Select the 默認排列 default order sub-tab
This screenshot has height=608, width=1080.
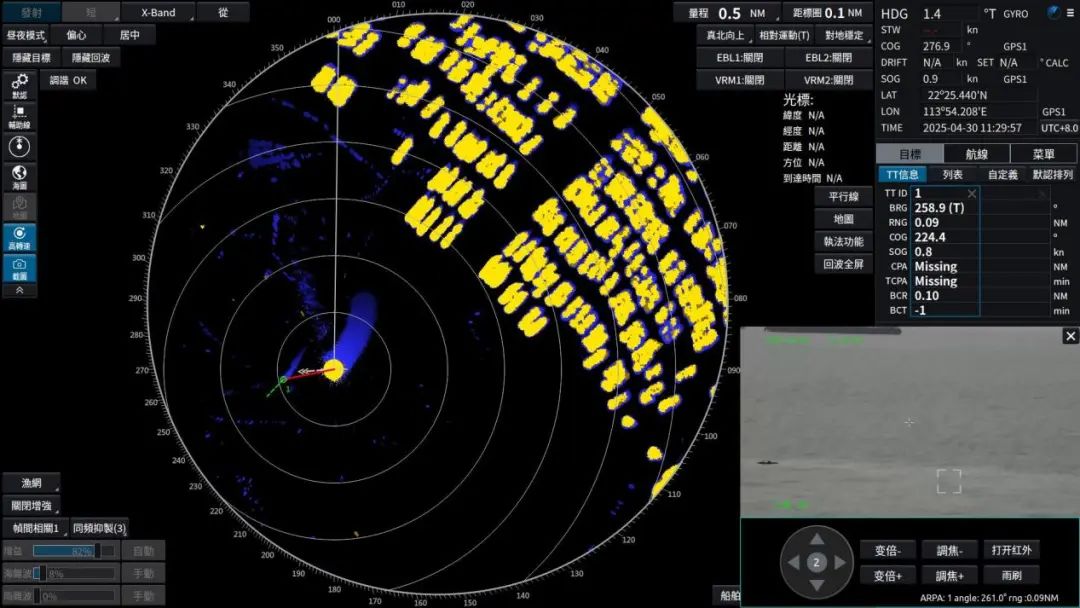coord(1052,175)
